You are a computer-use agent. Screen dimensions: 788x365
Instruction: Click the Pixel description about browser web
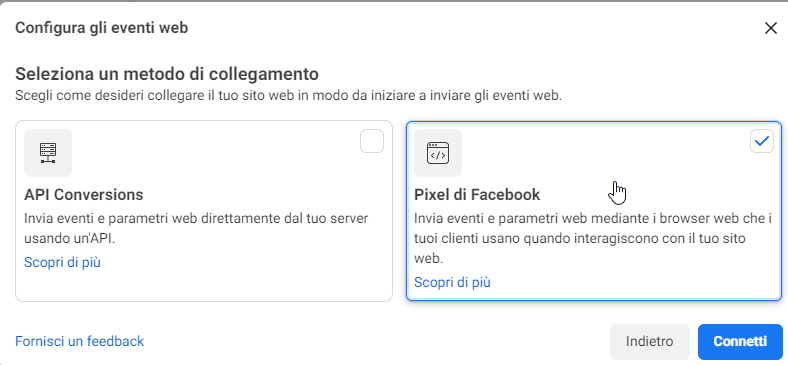[593, 239]
